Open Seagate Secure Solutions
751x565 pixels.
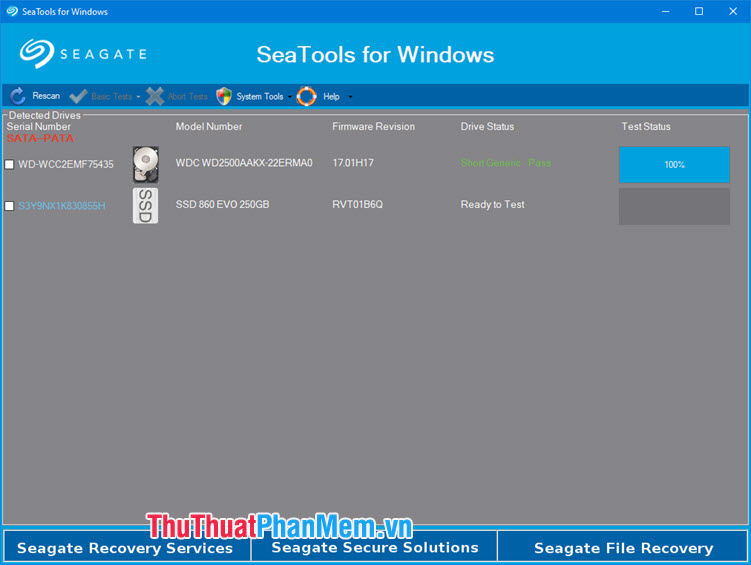click(375, 546)
